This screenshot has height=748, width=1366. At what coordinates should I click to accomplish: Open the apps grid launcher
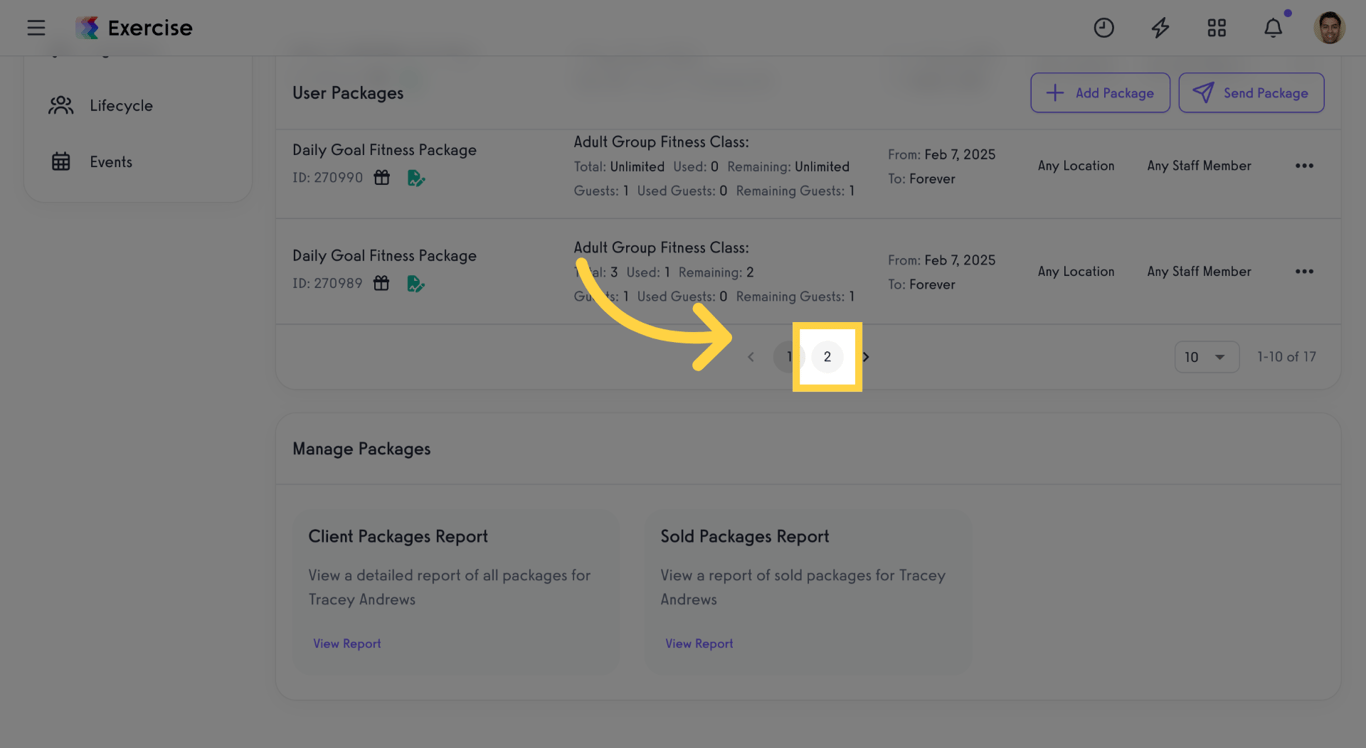(x=1216, y=27)
